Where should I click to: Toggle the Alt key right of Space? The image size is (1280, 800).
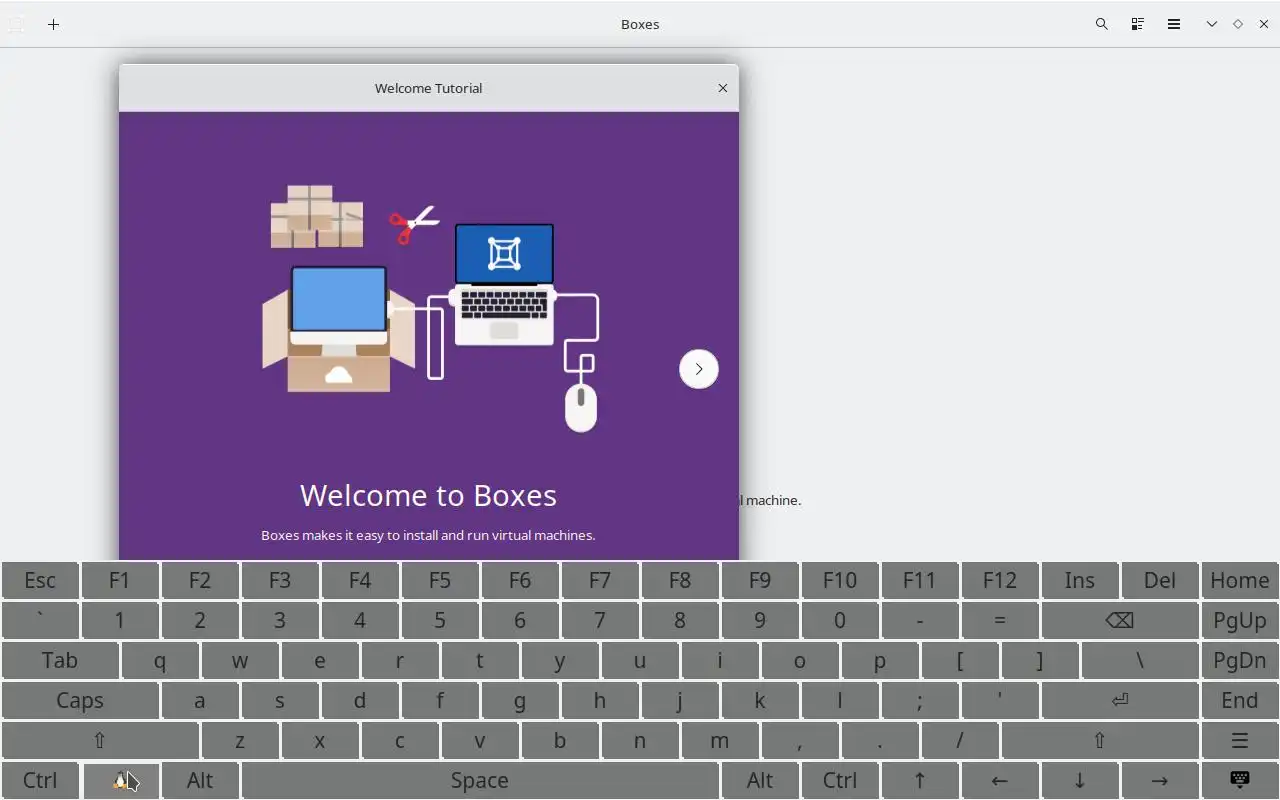760,780
